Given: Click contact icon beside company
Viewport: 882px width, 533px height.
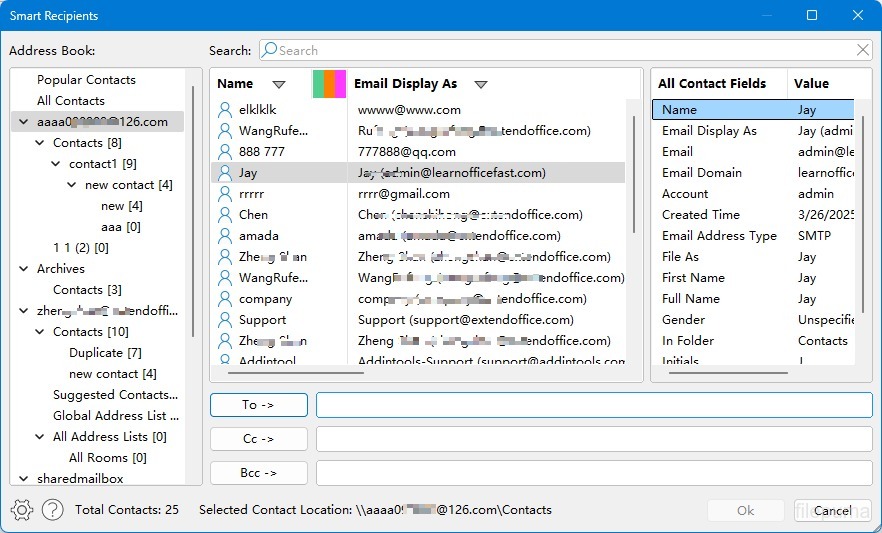Looking at the screenshot, I should [x=225, y=299].
